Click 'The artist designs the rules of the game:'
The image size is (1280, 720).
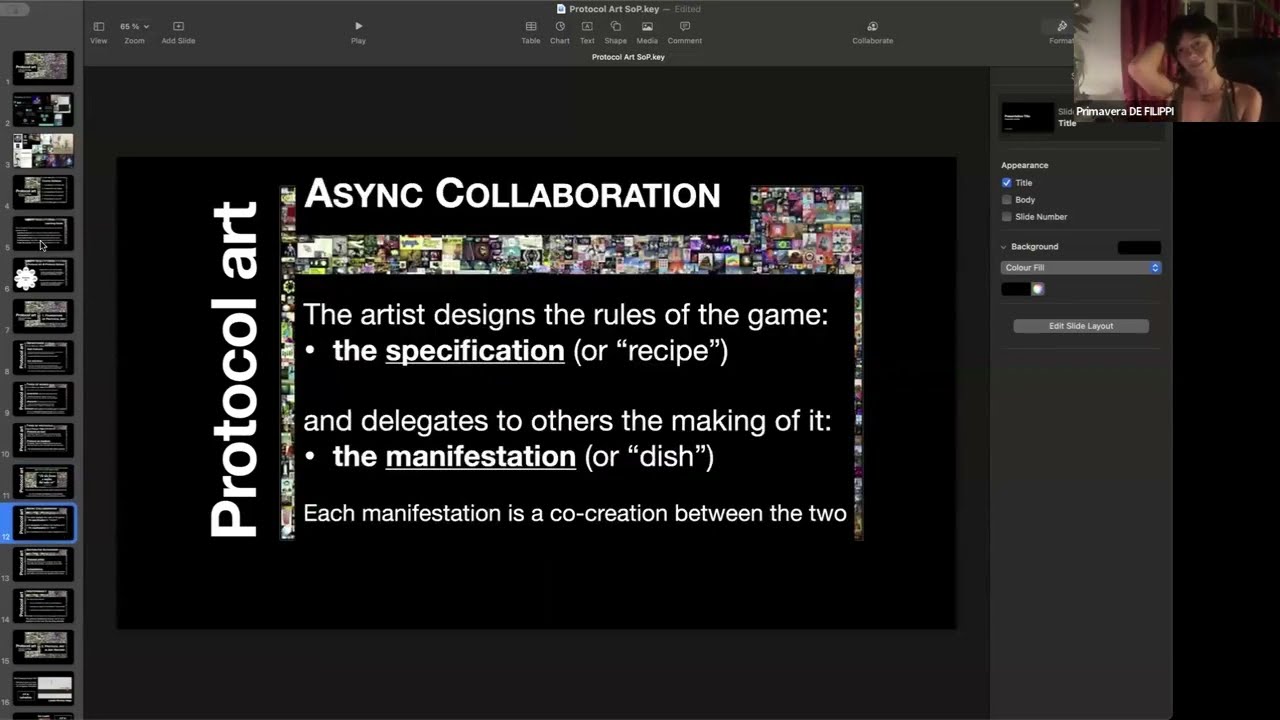[566, 315]
